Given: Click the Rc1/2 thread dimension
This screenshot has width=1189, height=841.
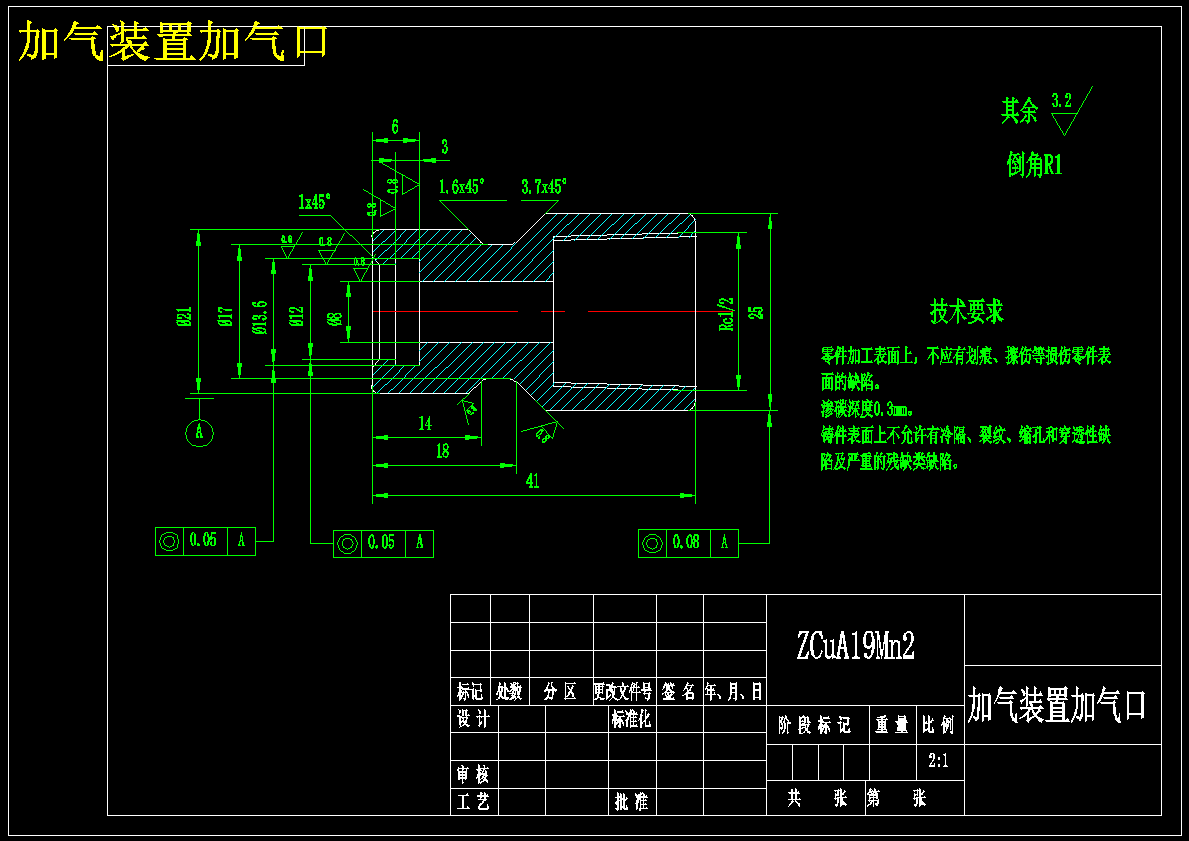Looking at the screenshot, I should point(726,314).
